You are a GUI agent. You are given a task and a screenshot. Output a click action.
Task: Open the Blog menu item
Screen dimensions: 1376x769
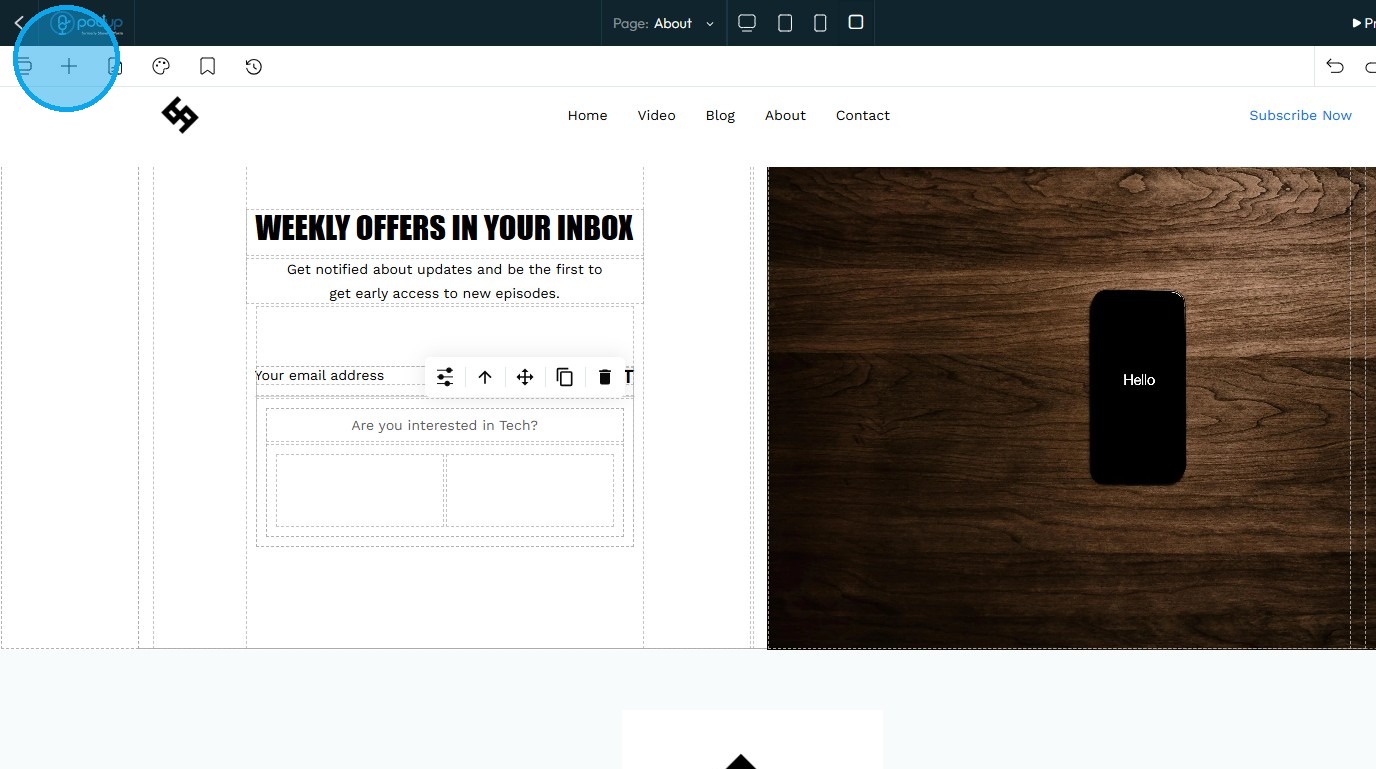pos(720,116)
